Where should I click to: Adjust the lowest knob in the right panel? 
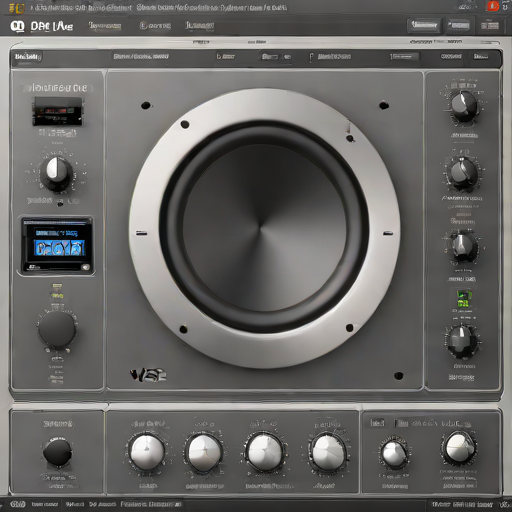[x=462, y=341]
